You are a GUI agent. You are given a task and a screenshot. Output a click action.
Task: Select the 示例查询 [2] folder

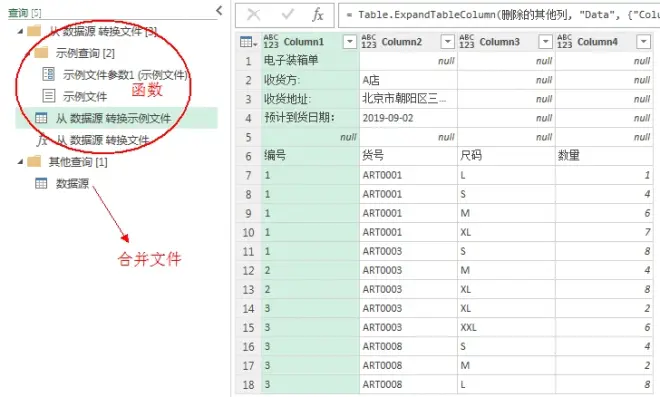[85, 53]
